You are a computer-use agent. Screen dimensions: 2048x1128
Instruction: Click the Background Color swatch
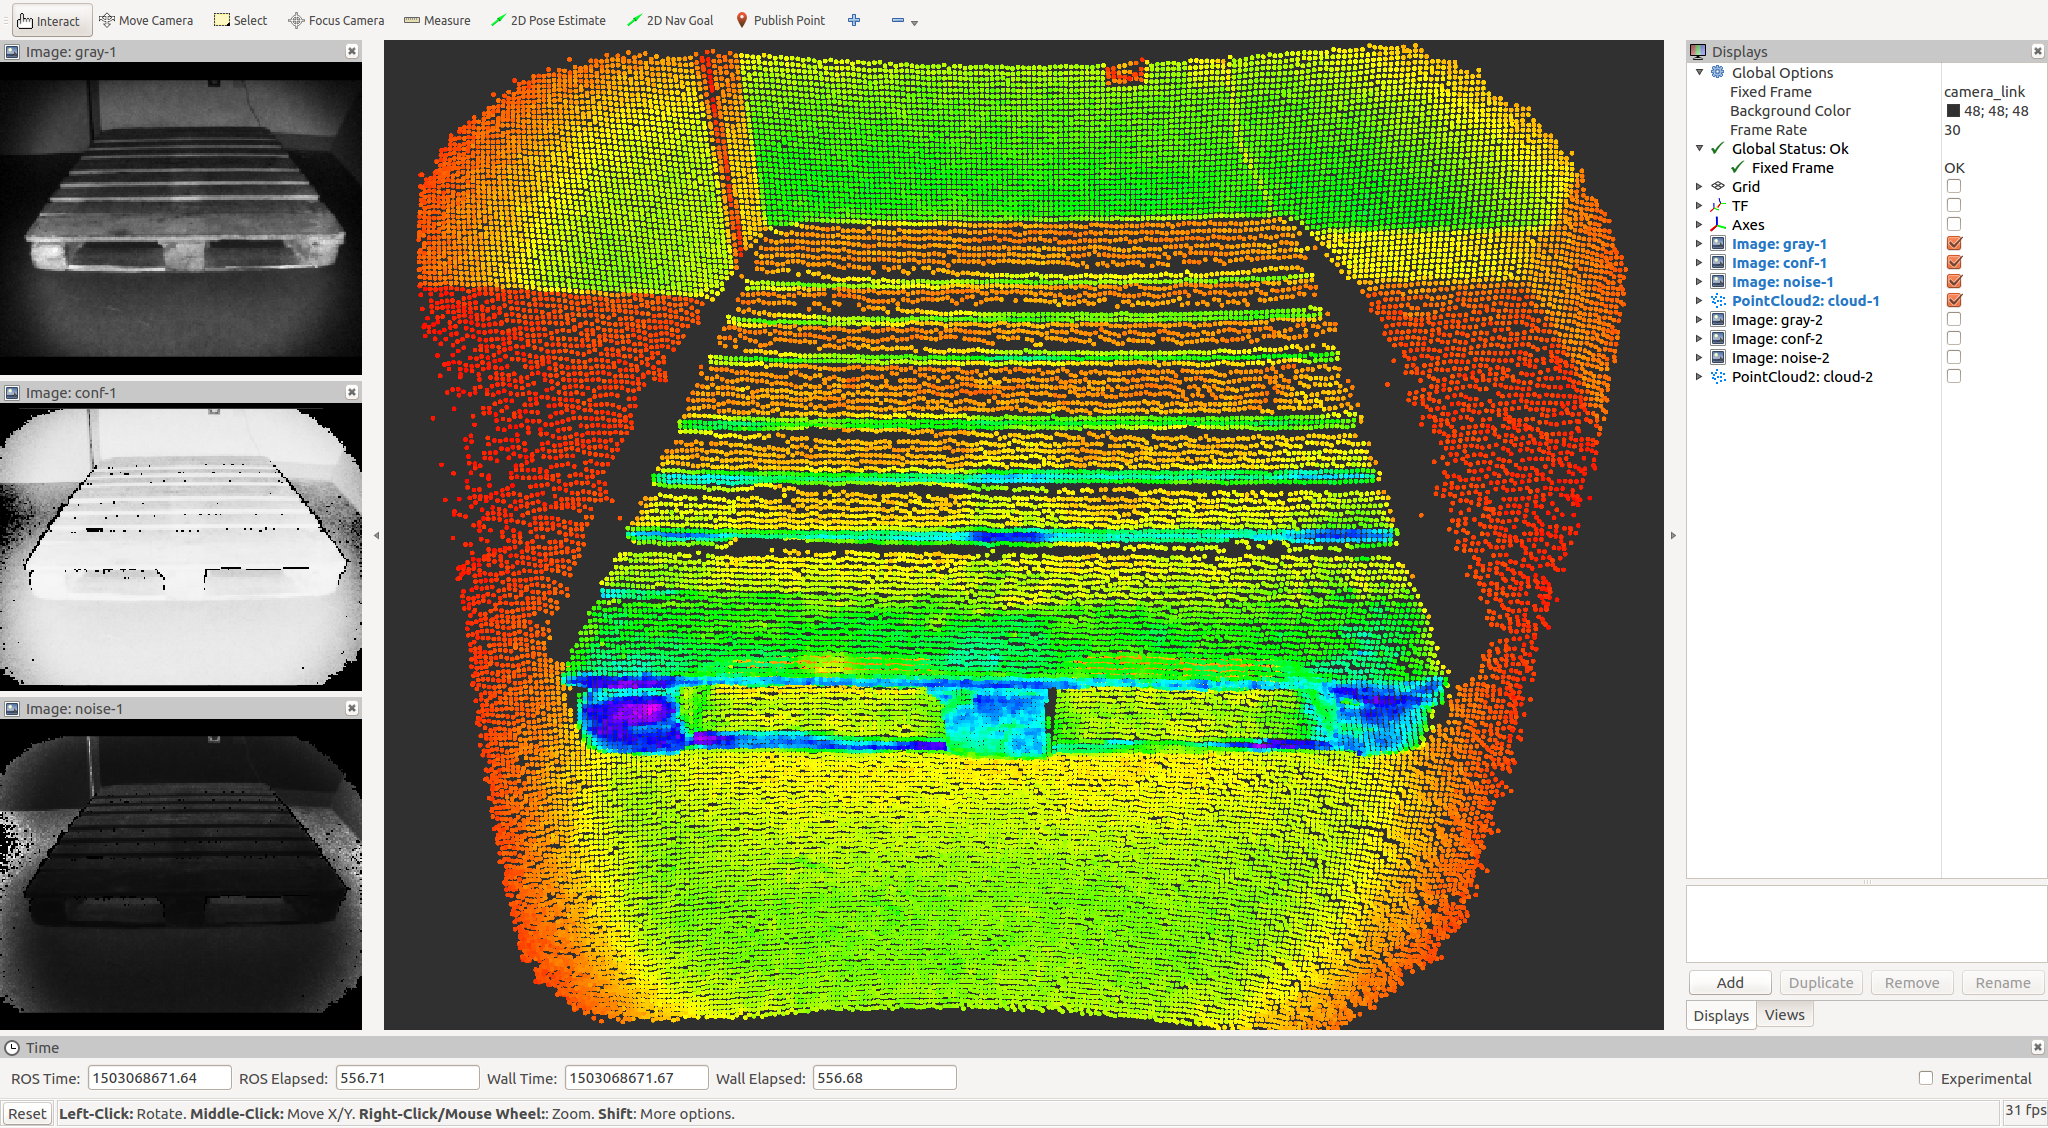click(x=1953, y=111)
